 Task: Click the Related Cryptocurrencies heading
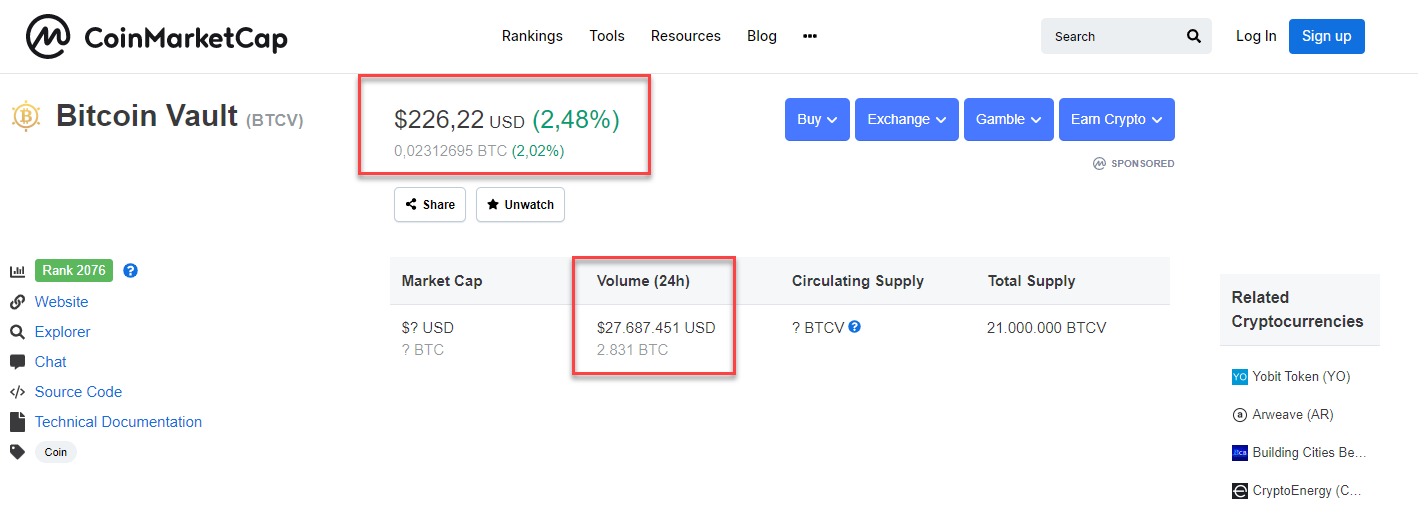point(1297,309)
